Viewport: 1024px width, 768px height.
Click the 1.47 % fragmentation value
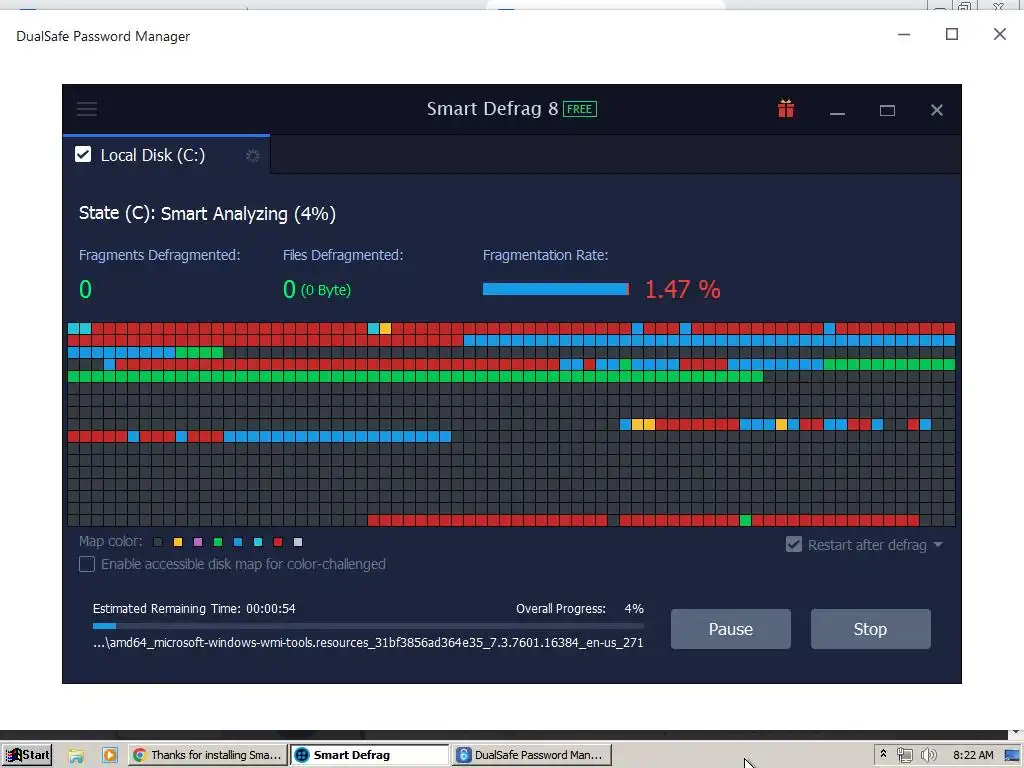pyautogui.click(x=682, y=289)
